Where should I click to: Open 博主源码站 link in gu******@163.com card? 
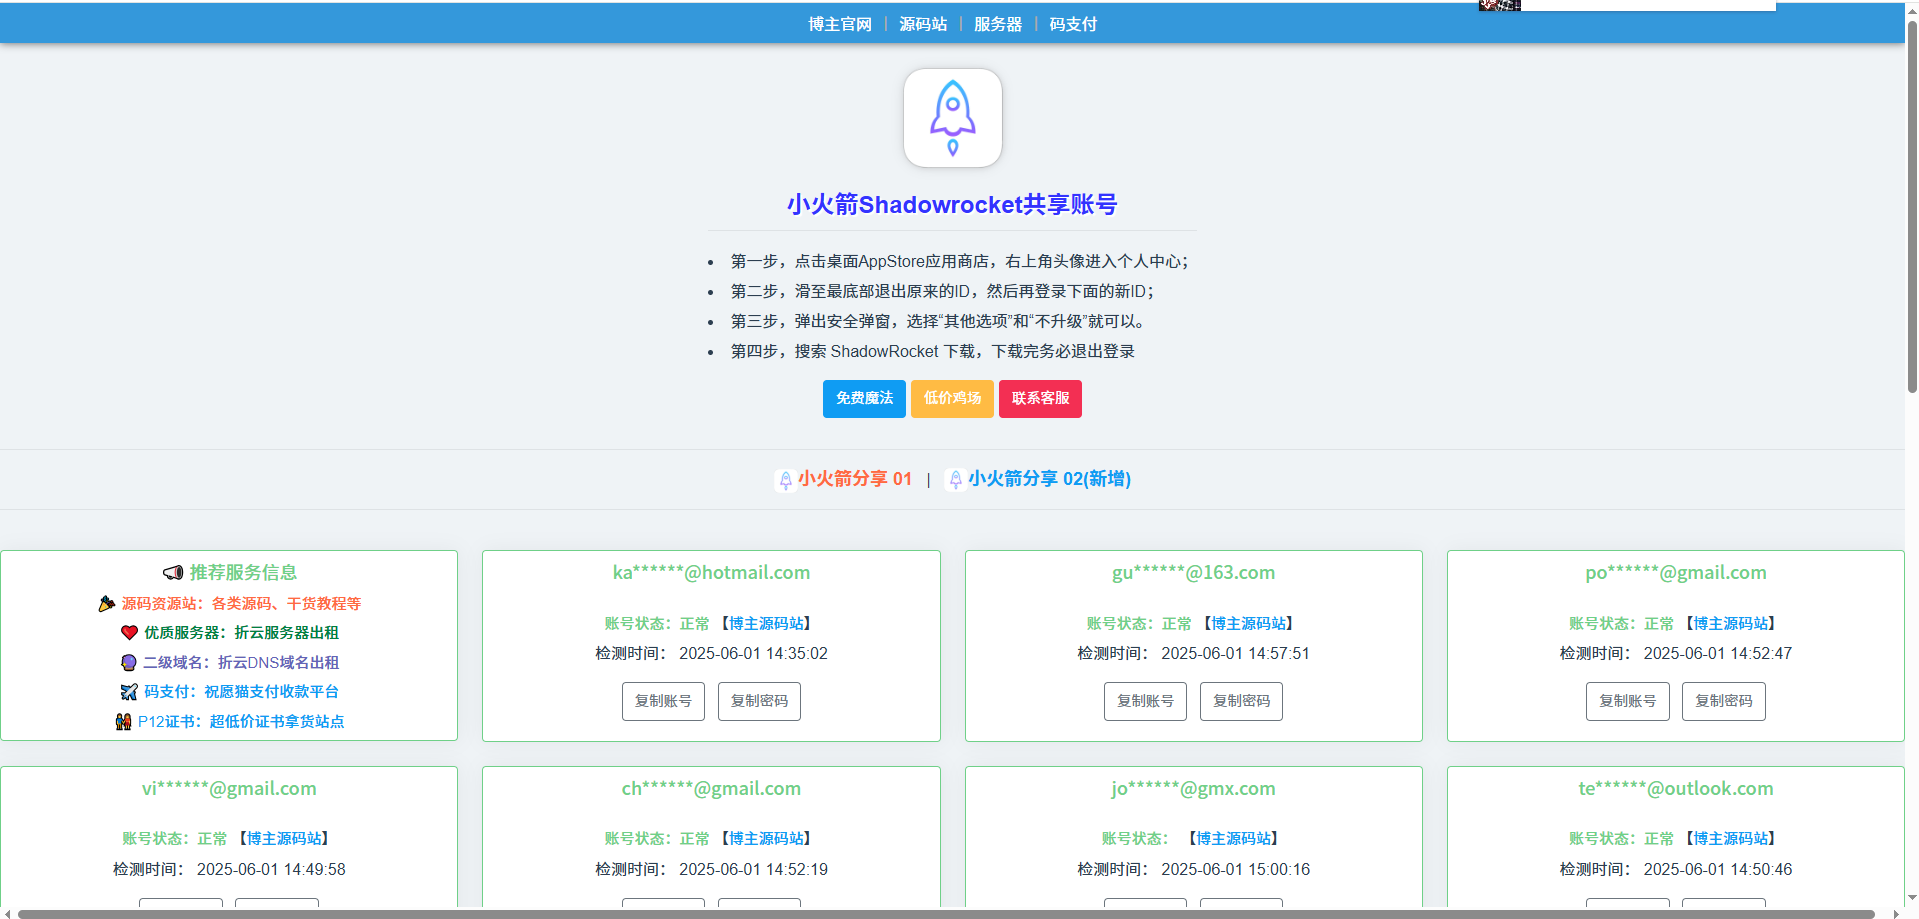point(1249,624)
